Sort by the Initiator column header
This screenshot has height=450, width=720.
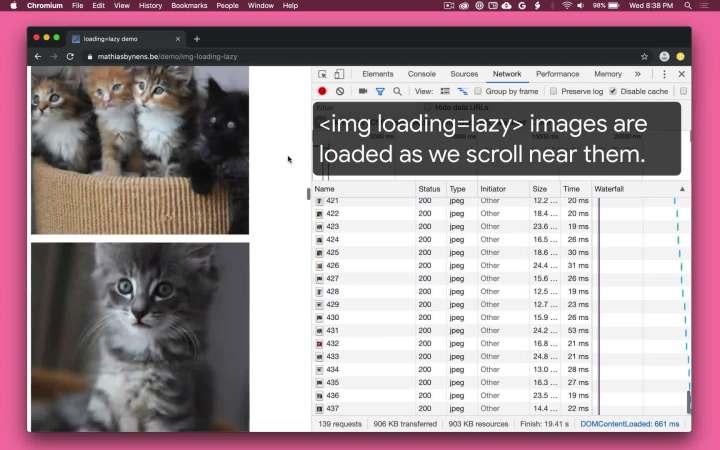[503, 189]
